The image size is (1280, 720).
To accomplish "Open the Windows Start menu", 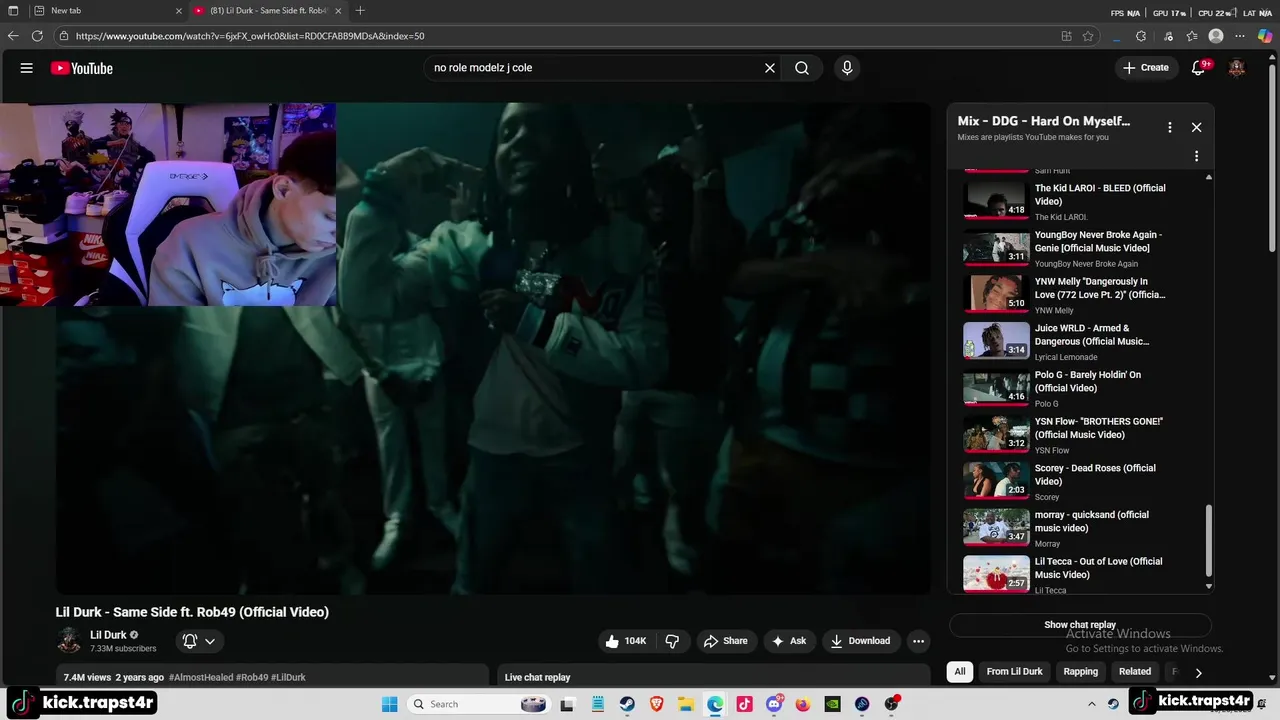I will tap(389, 704).
